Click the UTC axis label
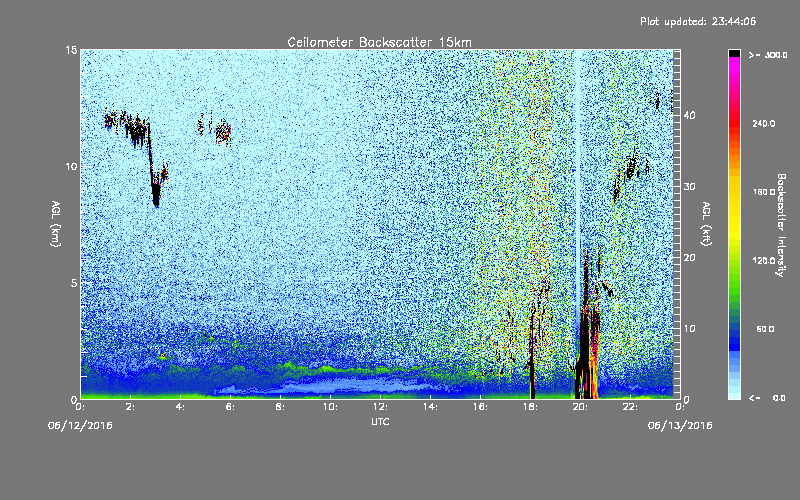Screen dimensions: 800x500 [x=380, y=421]
